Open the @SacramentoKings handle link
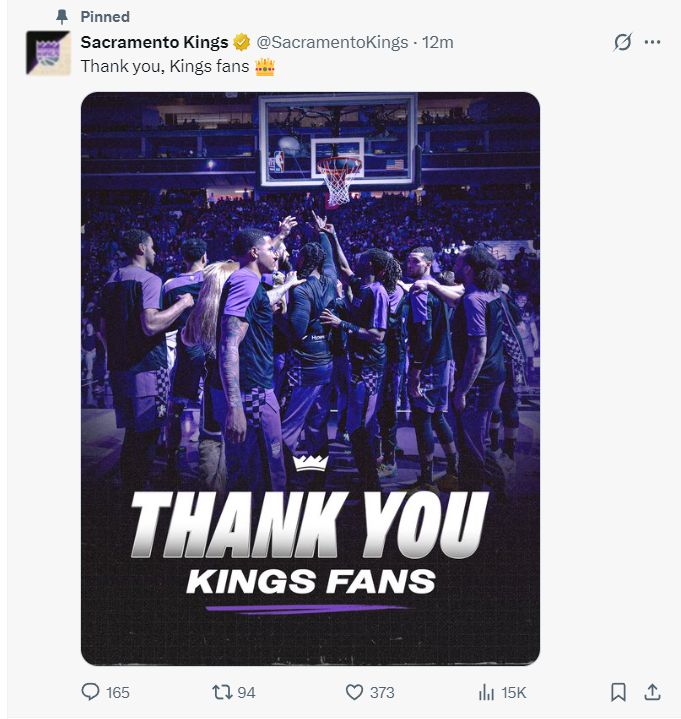 332,42
